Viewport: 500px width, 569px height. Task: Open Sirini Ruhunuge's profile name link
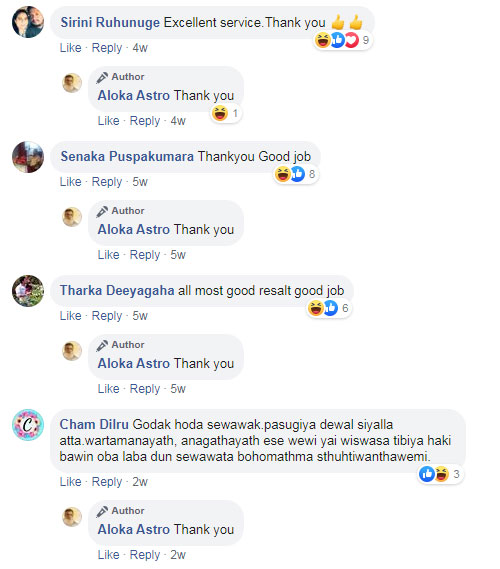click(x=110, y=22)
